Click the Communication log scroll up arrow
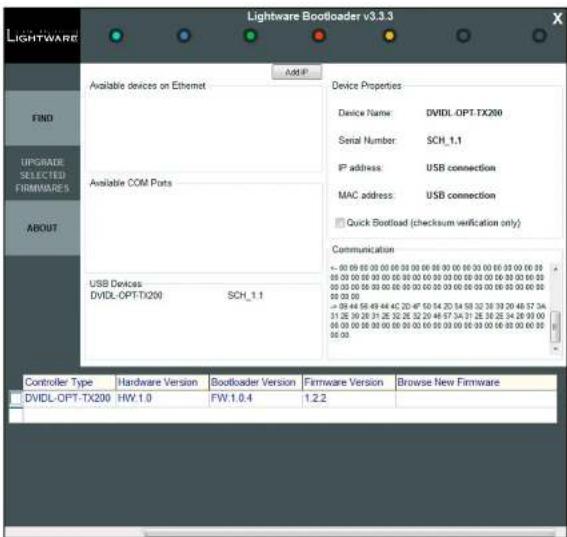The width and height of the screenshot is (567, 537). pos(555,269)
